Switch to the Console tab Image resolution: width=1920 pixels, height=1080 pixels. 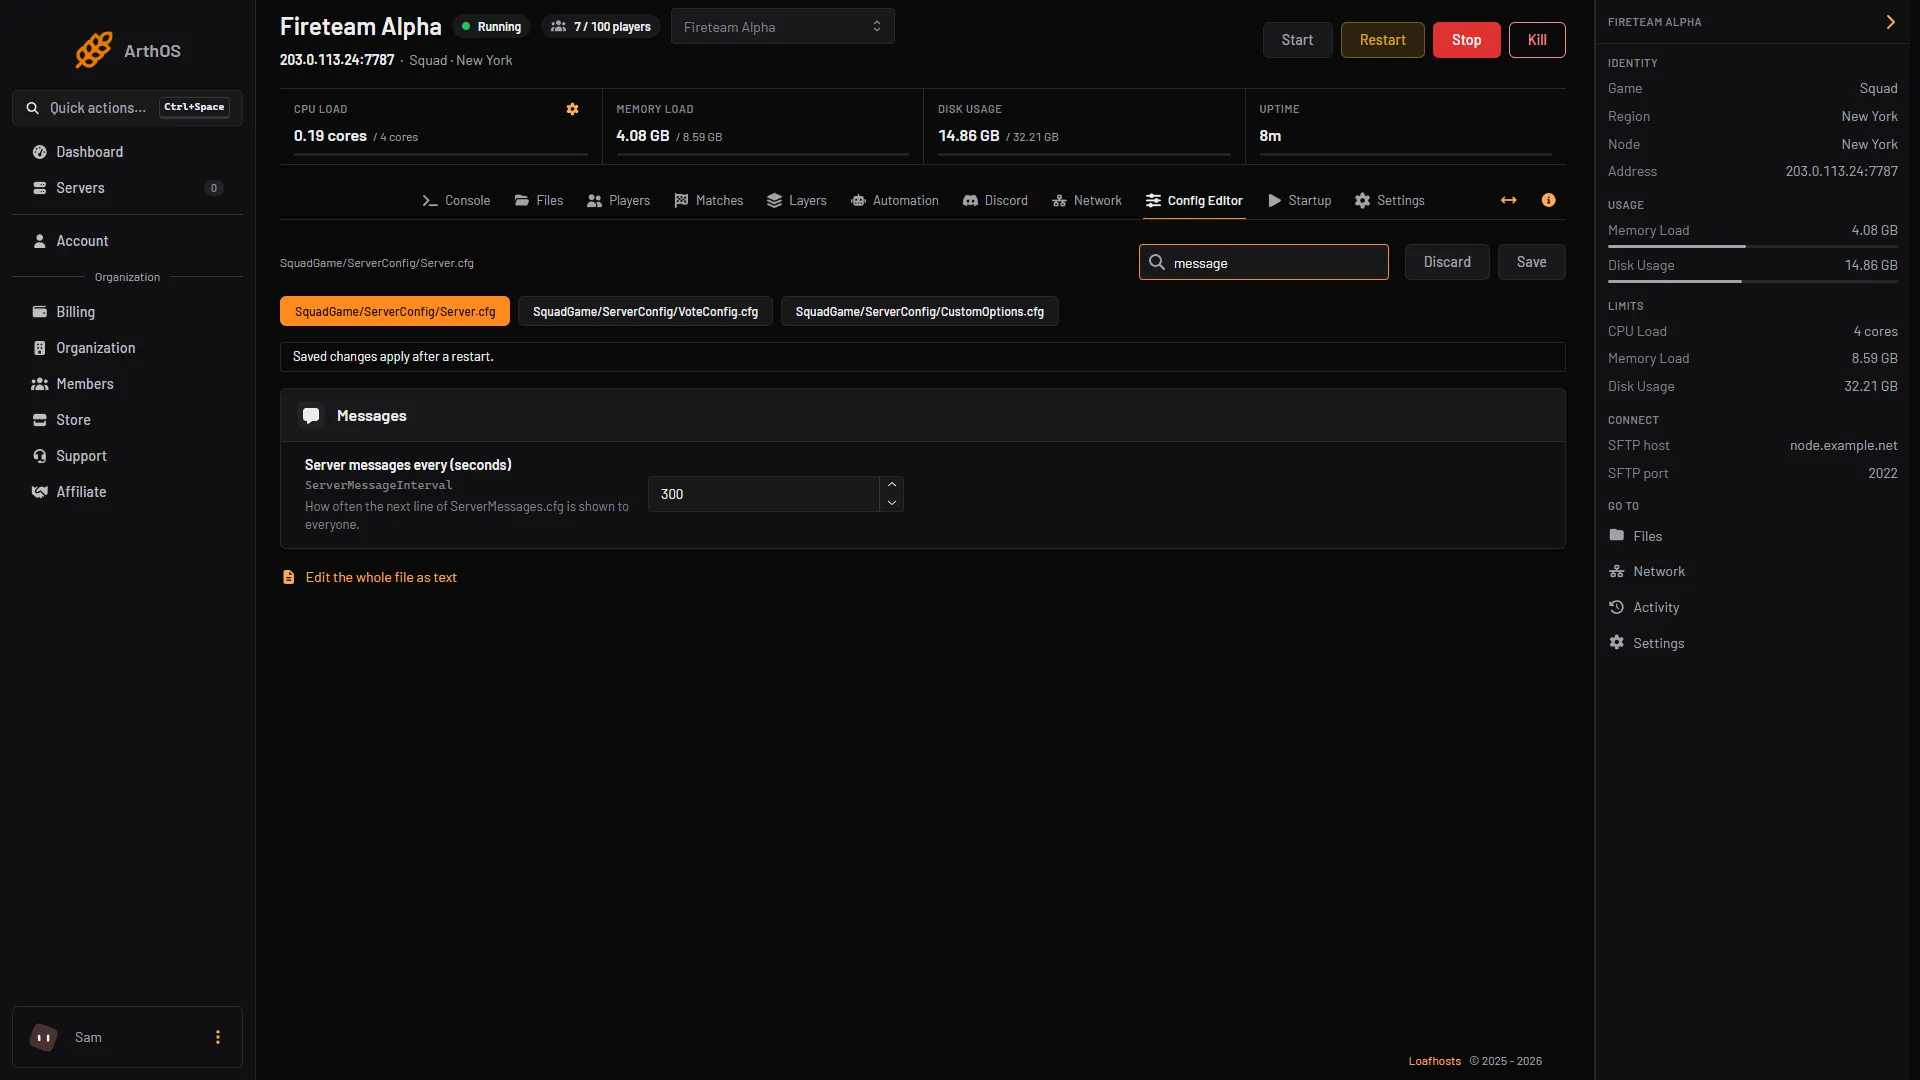point(456,201)
